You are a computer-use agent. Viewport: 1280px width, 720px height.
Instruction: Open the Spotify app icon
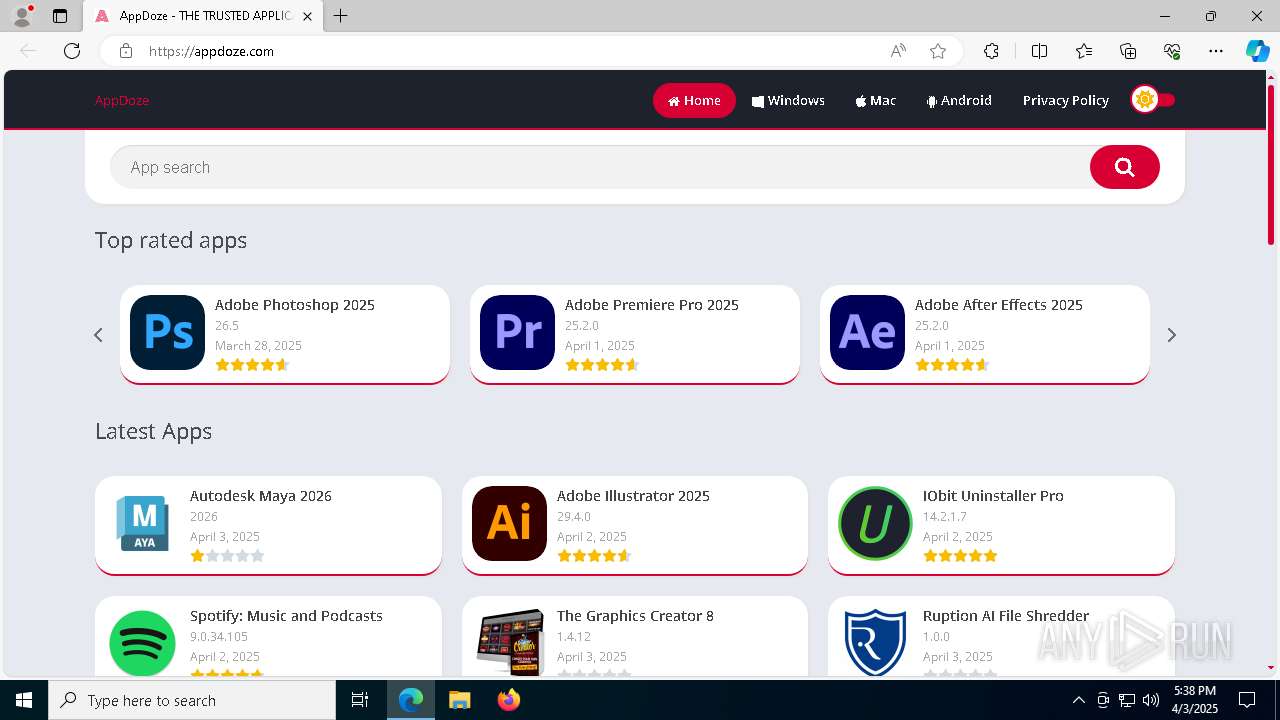pyautogui.click(x=142, y=643)
